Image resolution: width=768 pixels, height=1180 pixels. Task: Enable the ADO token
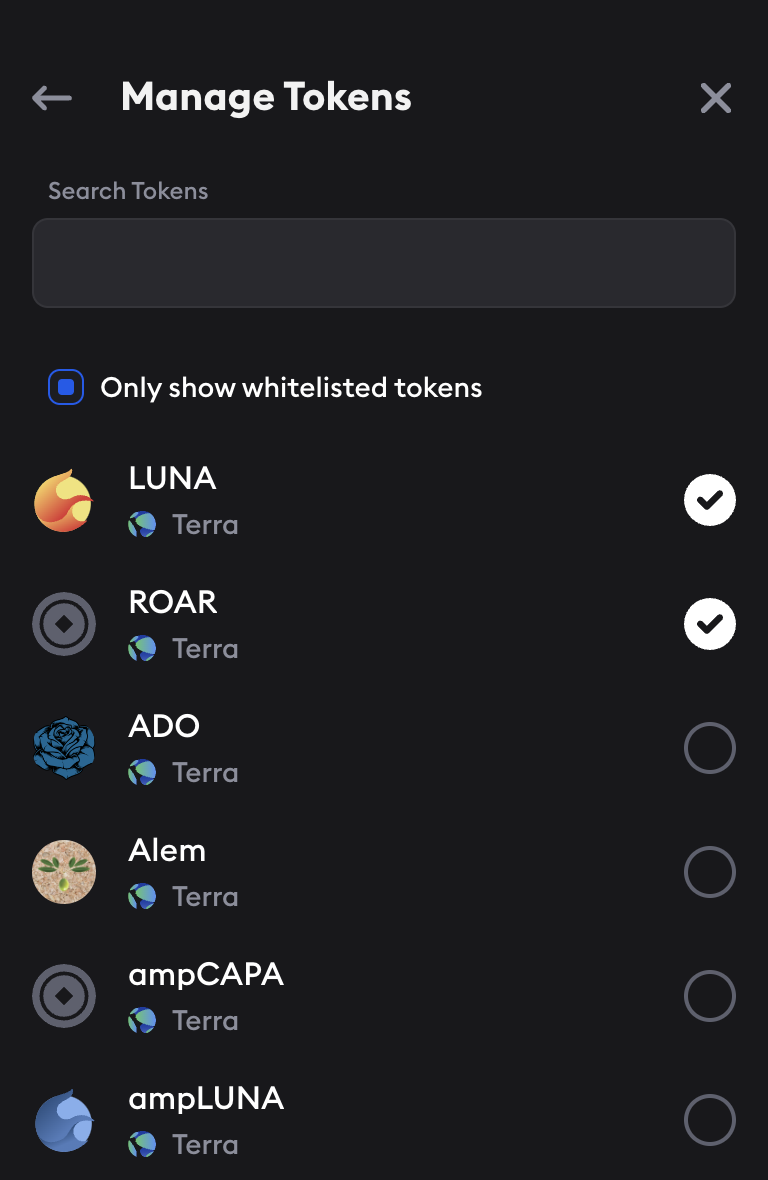(710, 748)
